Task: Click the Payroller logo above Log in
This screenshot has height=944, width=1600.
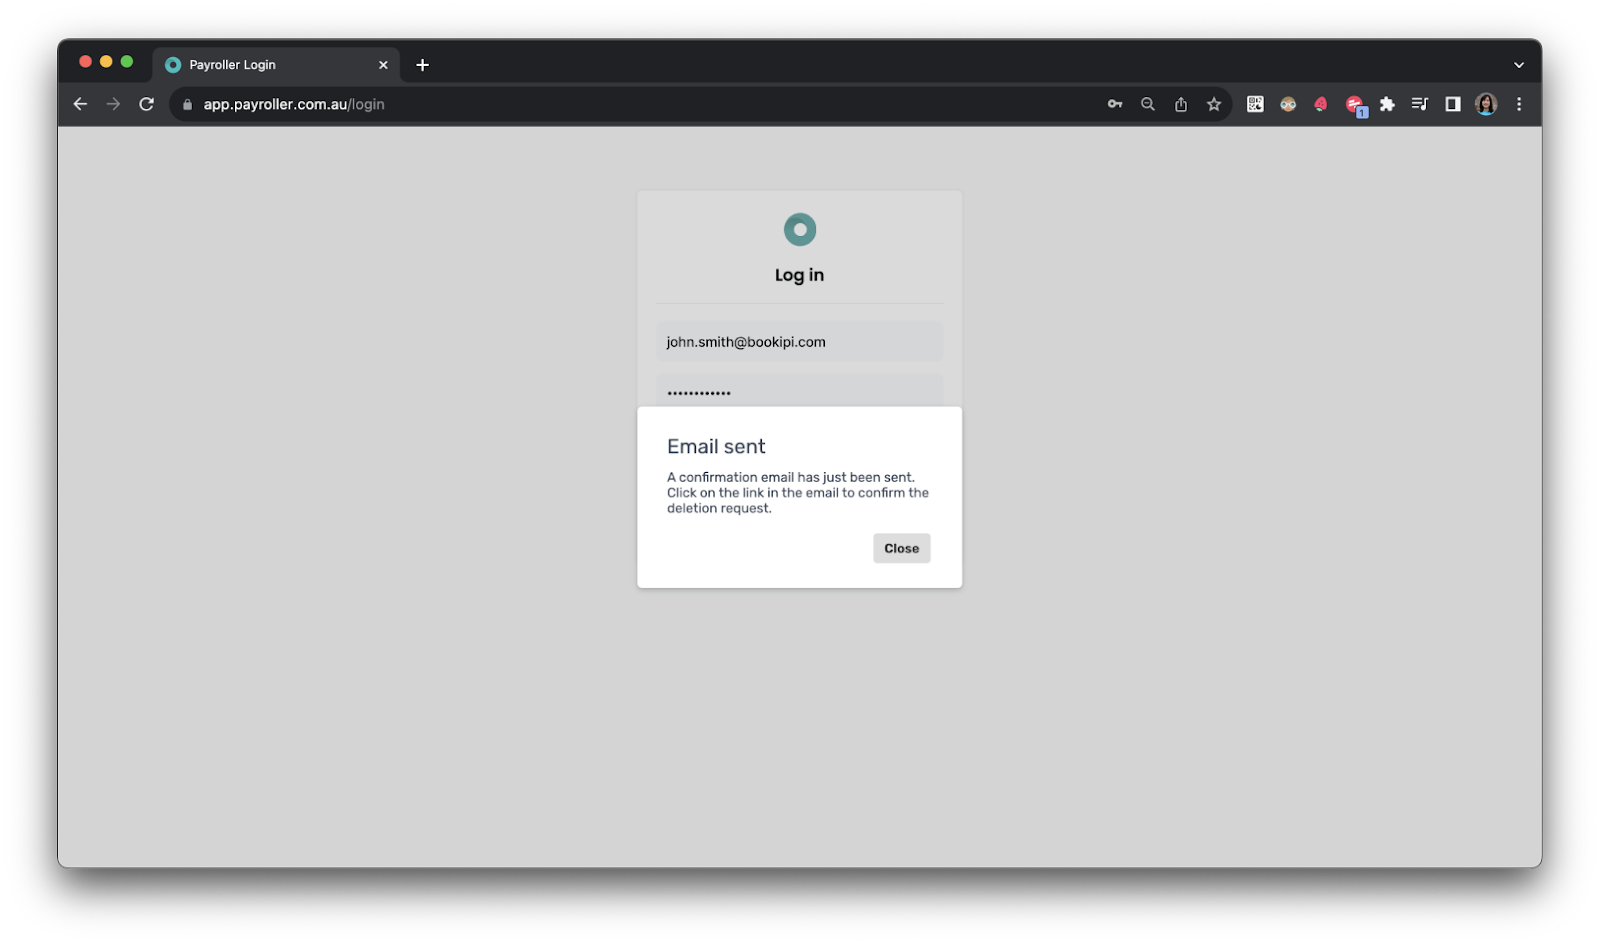Action: 798,228
